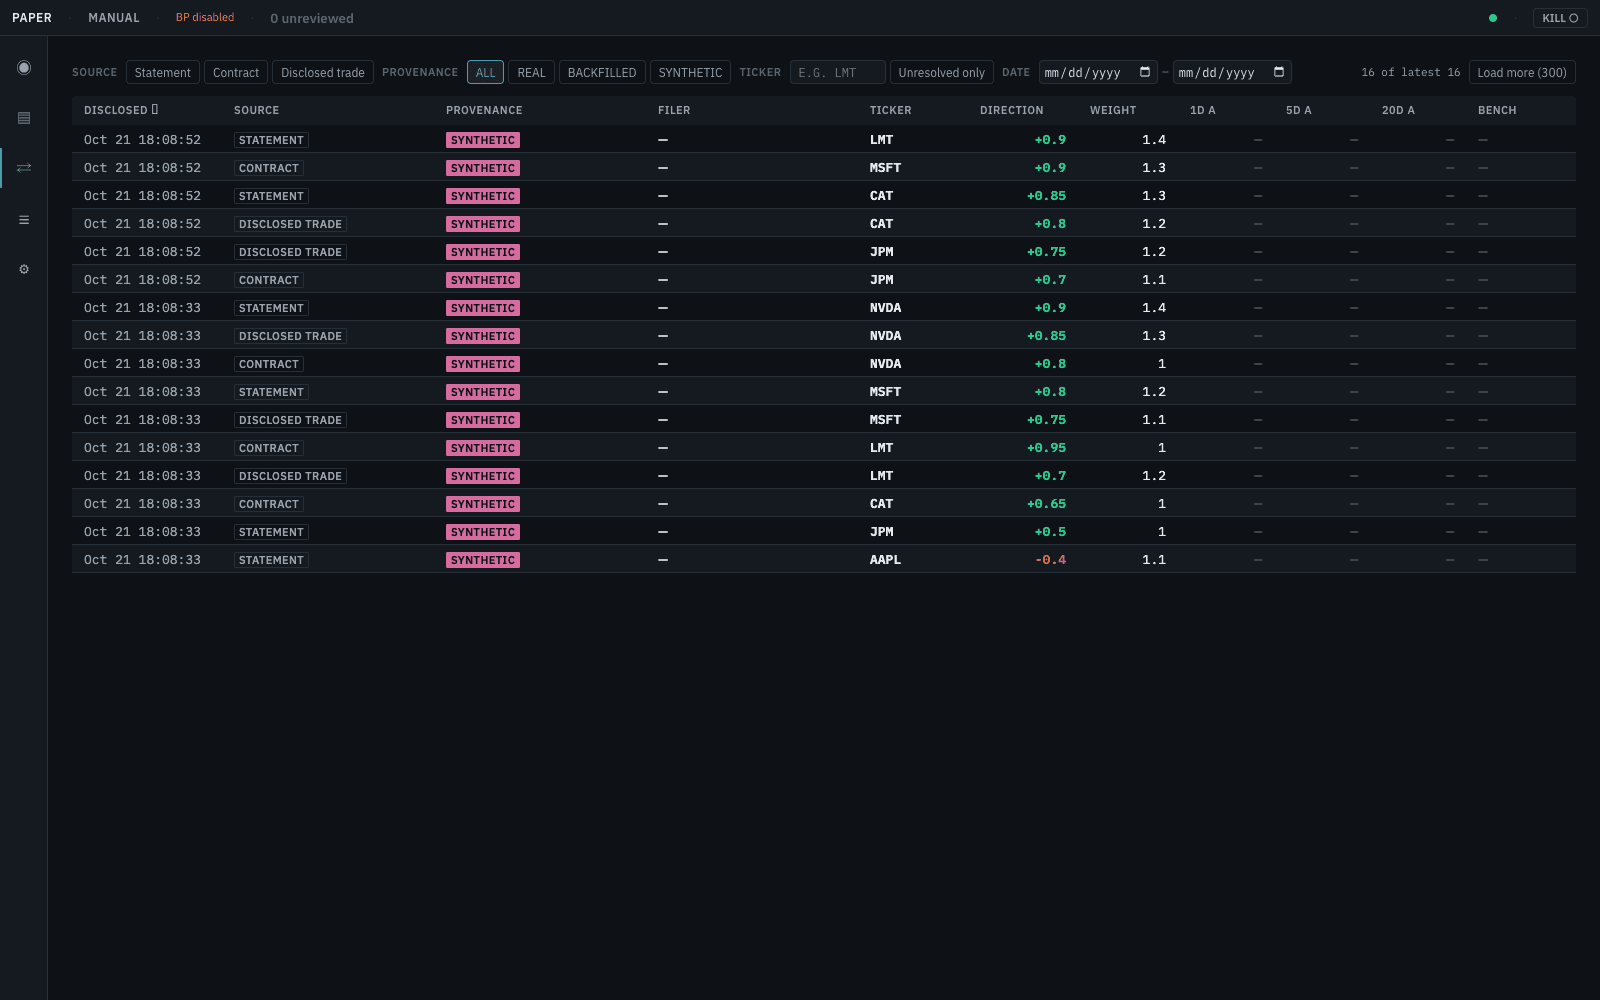Viewport: 1600px width, 1000px height.
Task: Open the stacked-rows table icon in sidebar
Action: [x=24, y=118]
